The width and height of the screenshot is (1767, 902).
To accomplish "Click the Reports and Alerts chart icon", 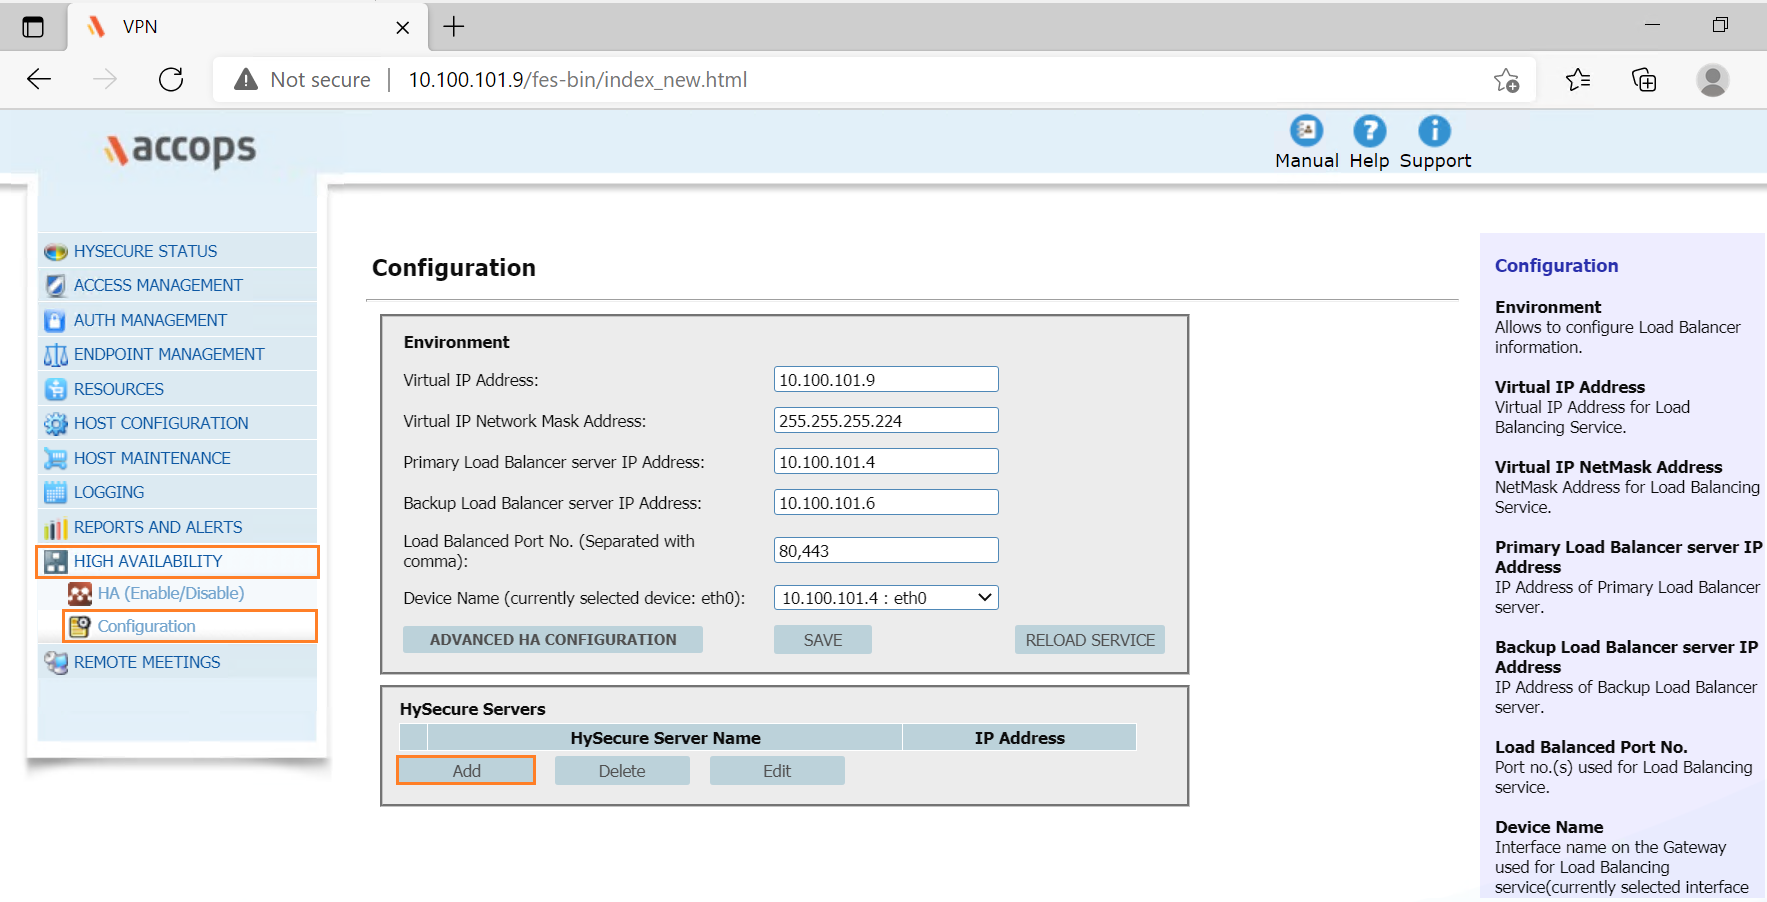I will pyautogui.click(x=56, y=528).
